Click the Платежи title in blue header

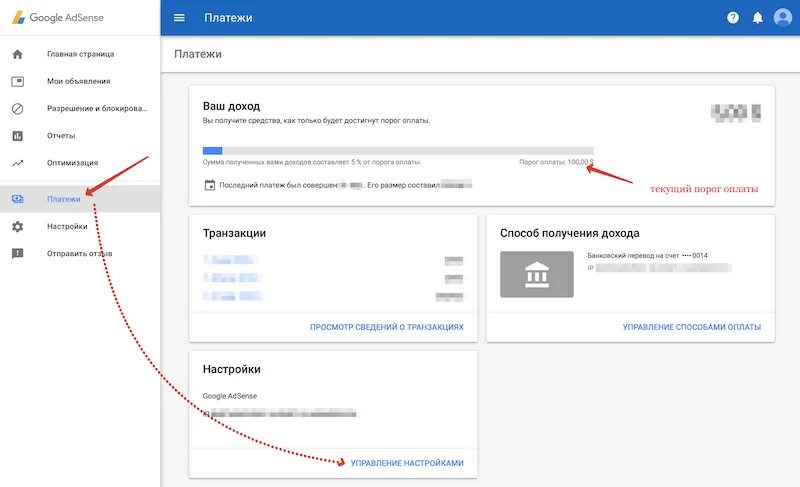point(228,18)
